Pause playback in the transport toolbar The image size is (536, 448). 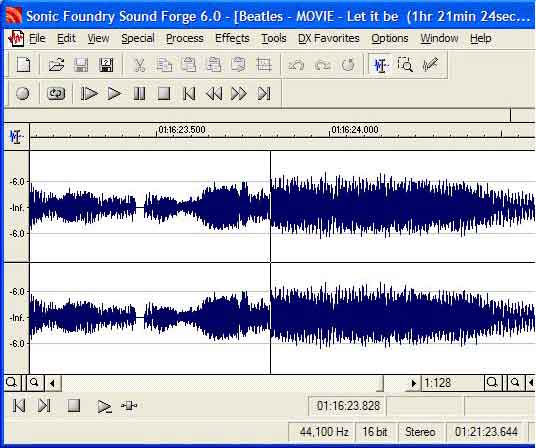139,93
